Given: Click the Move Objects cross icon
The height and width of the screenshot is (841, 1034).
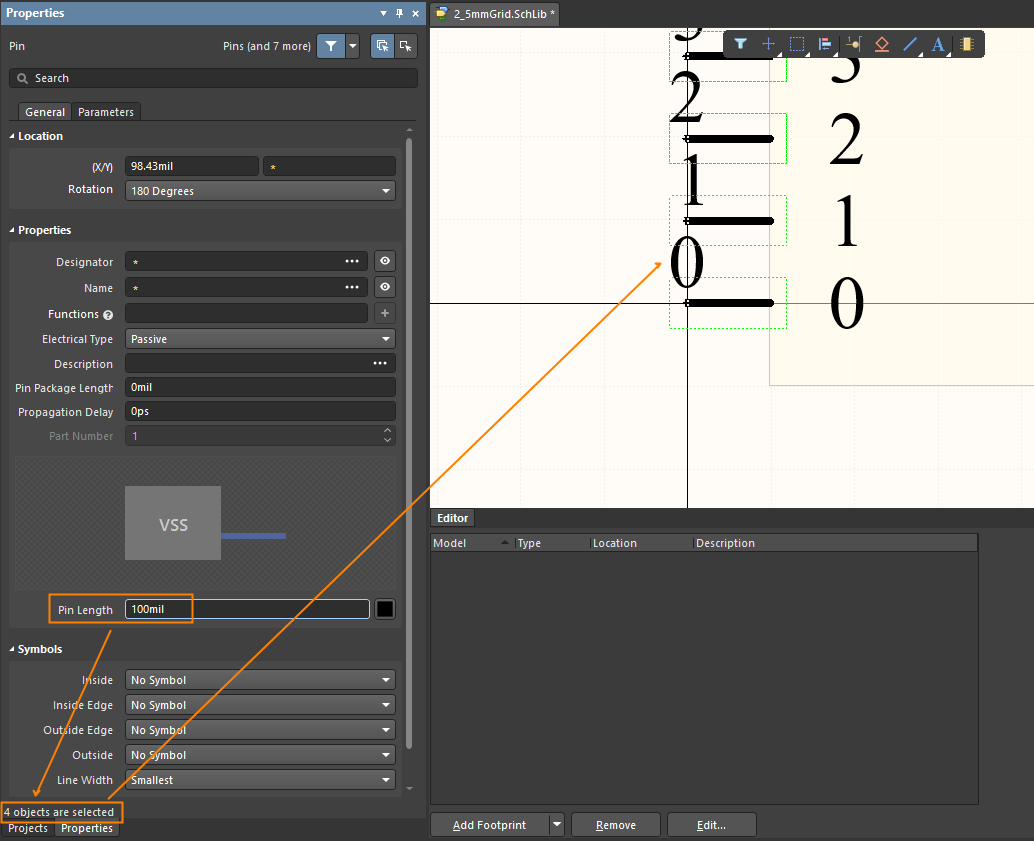Looking at the screenshot, I should coord(768,44).
